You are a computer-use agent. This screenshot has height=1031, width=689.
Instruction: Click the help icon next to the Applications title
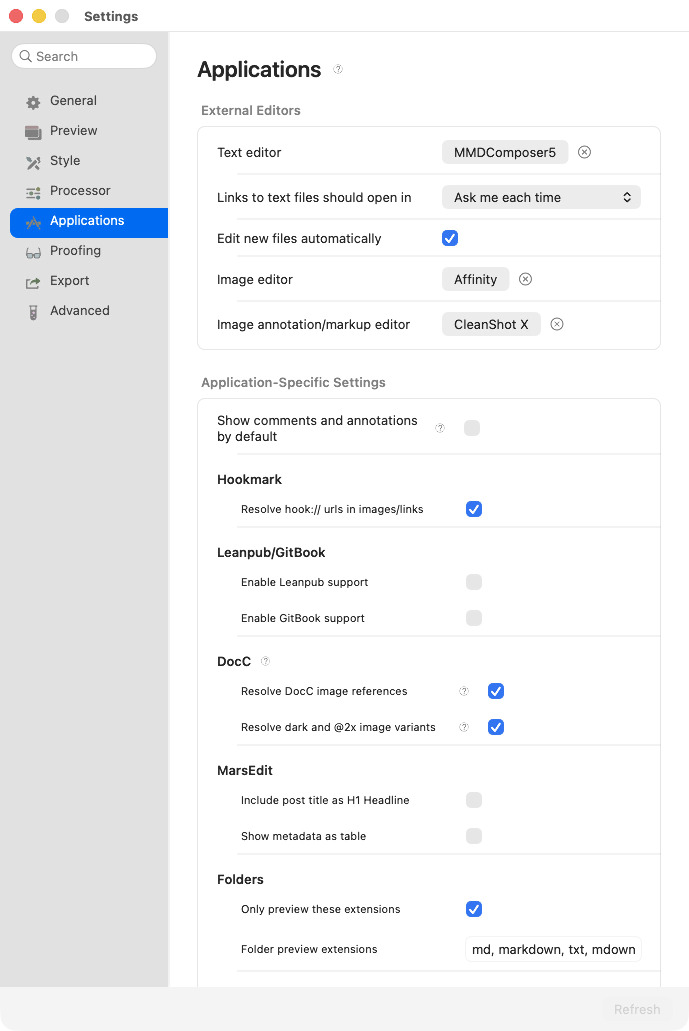click(x=338, y=69)
